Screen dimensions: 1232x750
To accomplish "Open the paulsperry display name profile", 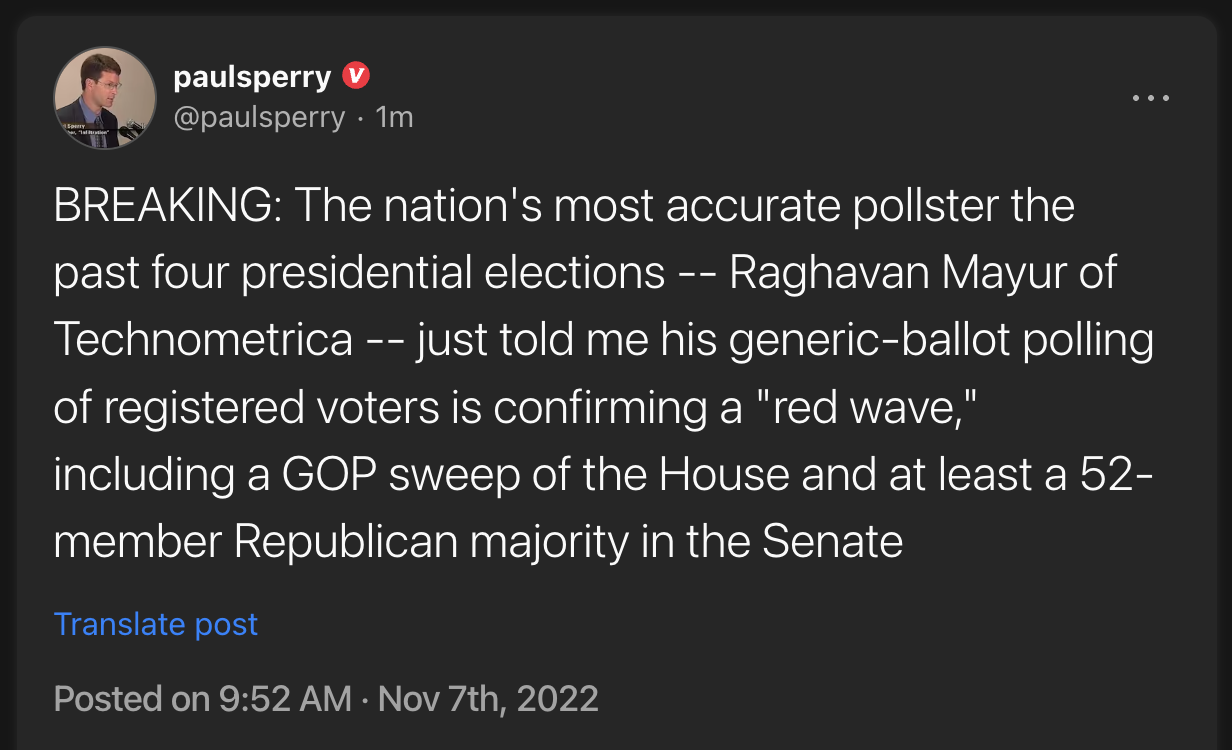I will coord(252,76).
